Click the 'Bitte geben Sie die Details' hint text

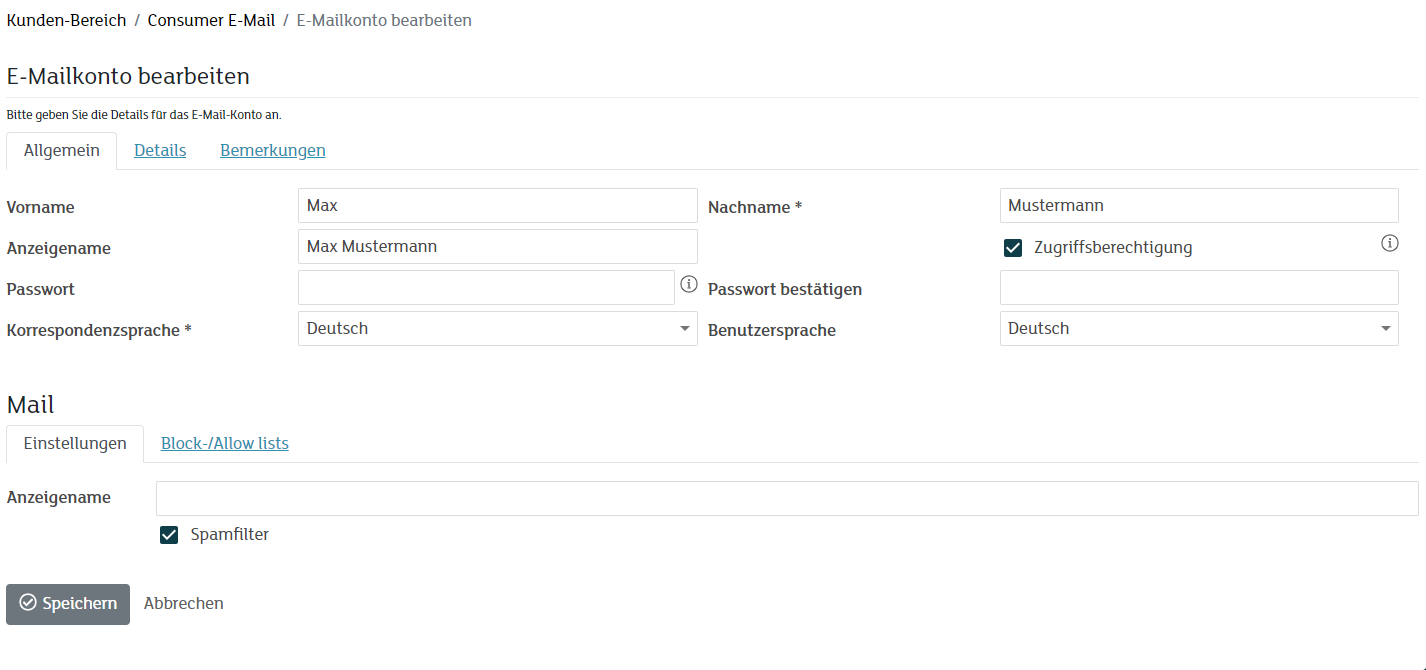(144, 115)
